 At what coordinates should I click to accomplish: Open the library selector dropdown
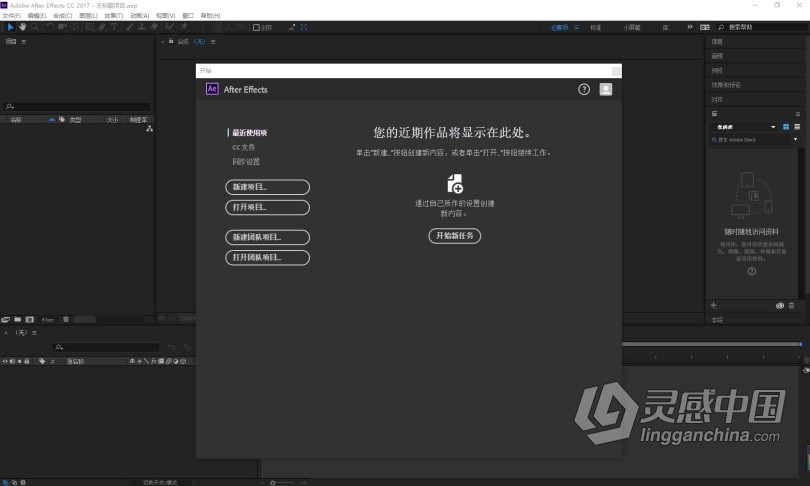coord(744,127)
